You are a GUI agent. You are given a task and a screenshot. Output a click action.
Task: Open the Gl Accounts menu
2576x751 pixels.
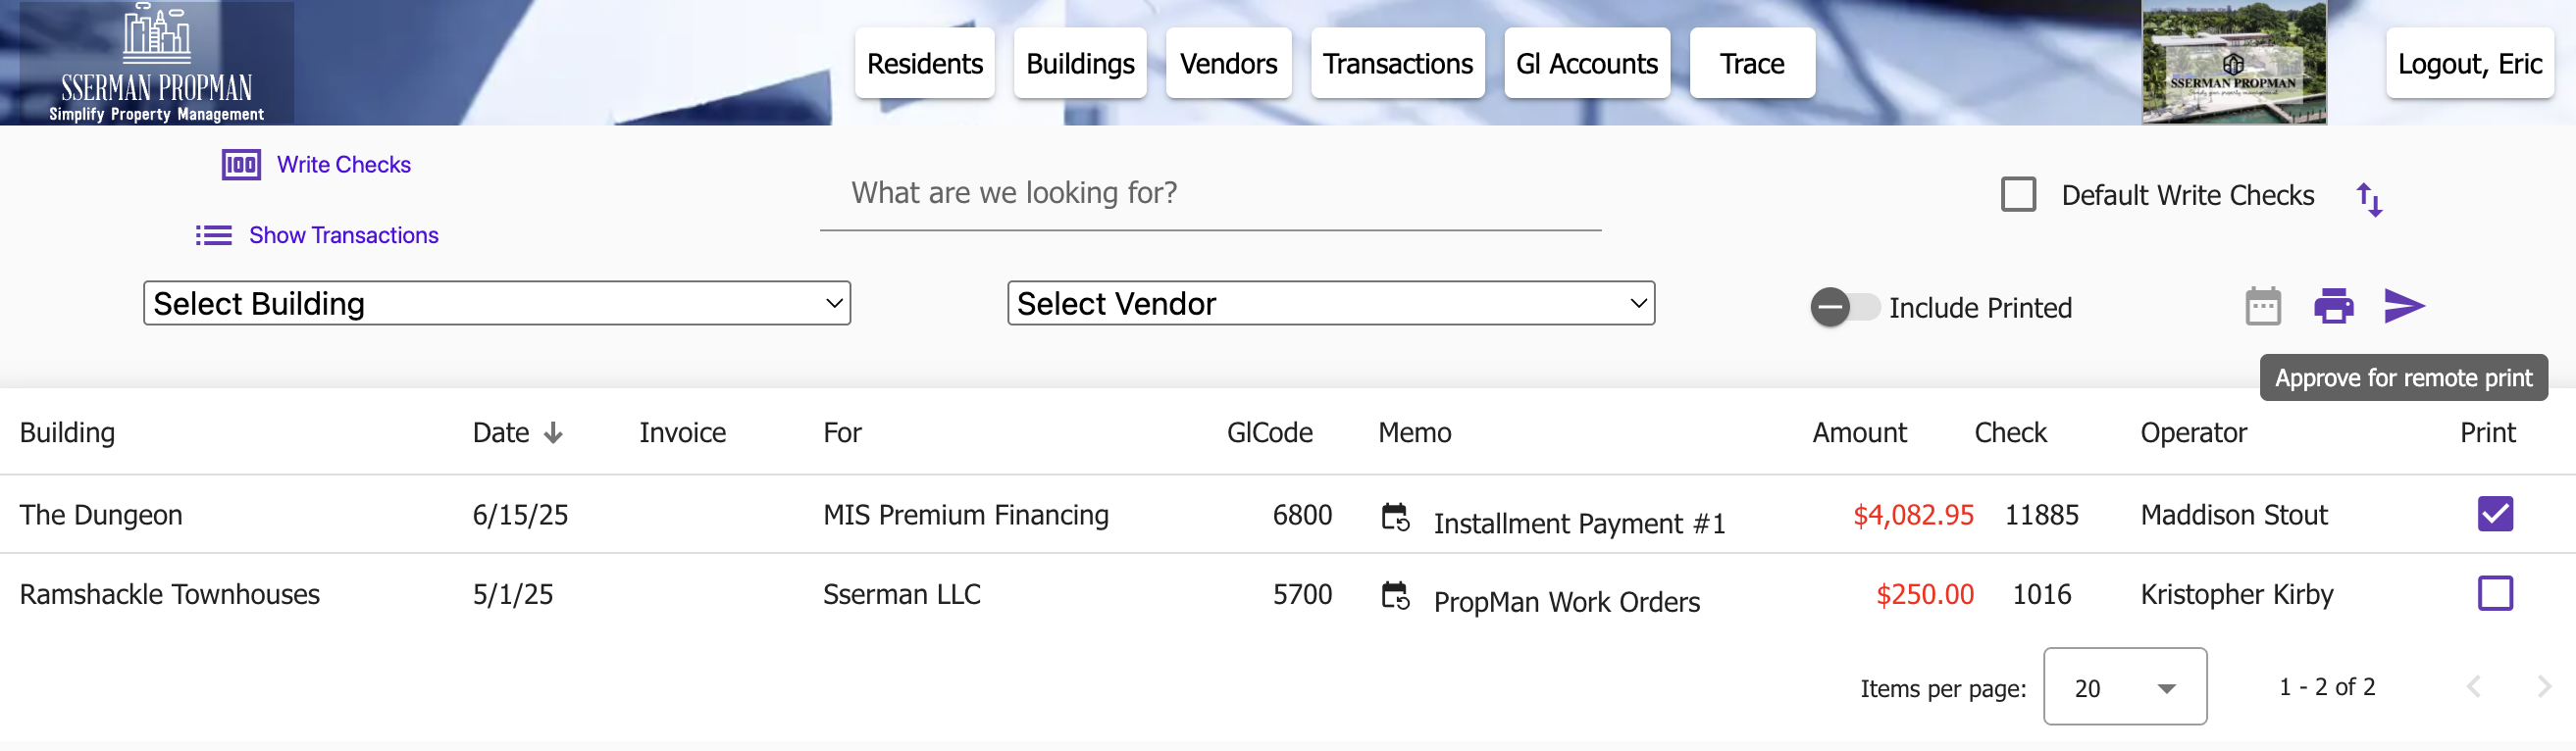(x=1586, y=64)
